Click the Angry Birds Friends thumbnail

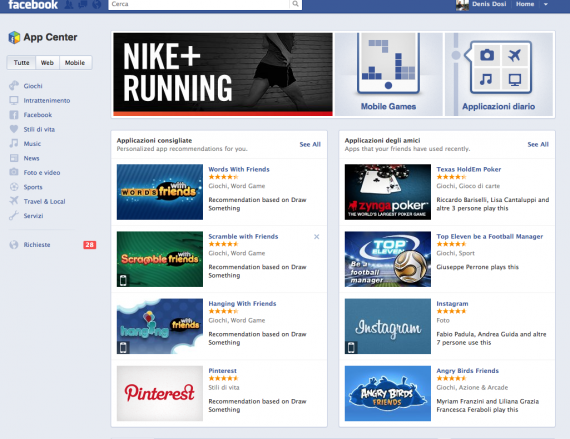click(x=388, y=394)
